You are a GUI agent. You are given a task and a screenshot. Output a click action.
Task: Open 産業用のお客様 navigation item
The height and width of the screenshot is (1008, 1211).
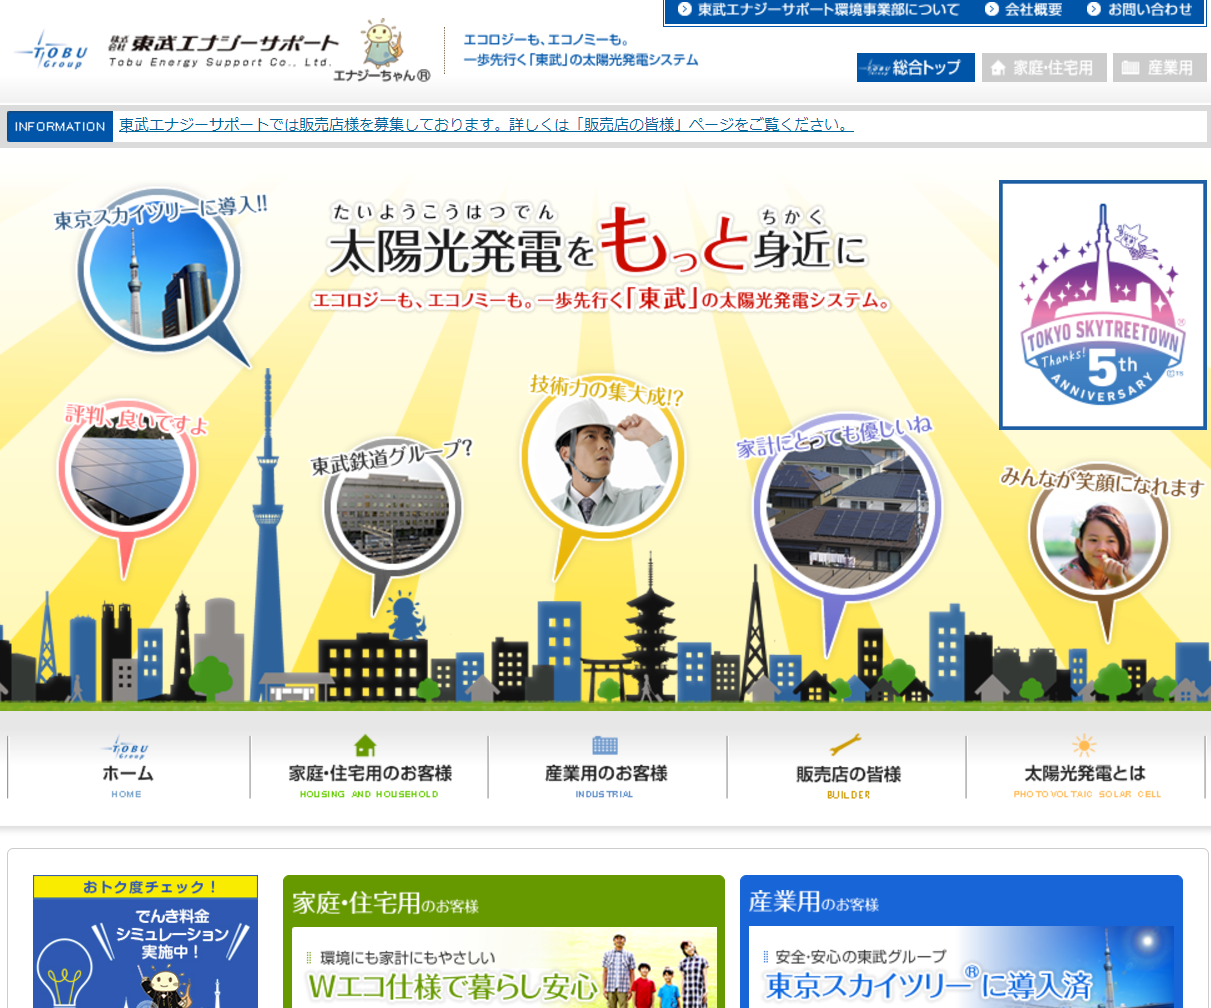[x=606, y=768]
